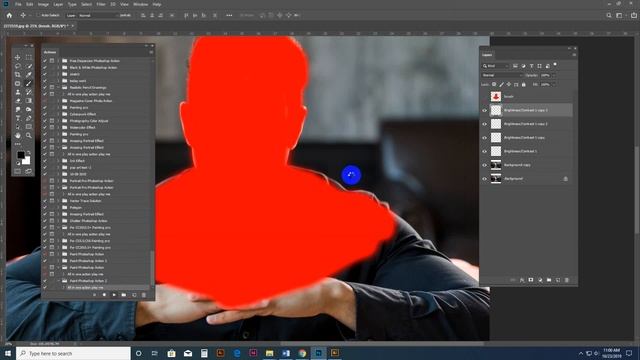Hide the Brightness/Contrast 1 copy 2 layer

pyautogui.click(x=484, y=124)
